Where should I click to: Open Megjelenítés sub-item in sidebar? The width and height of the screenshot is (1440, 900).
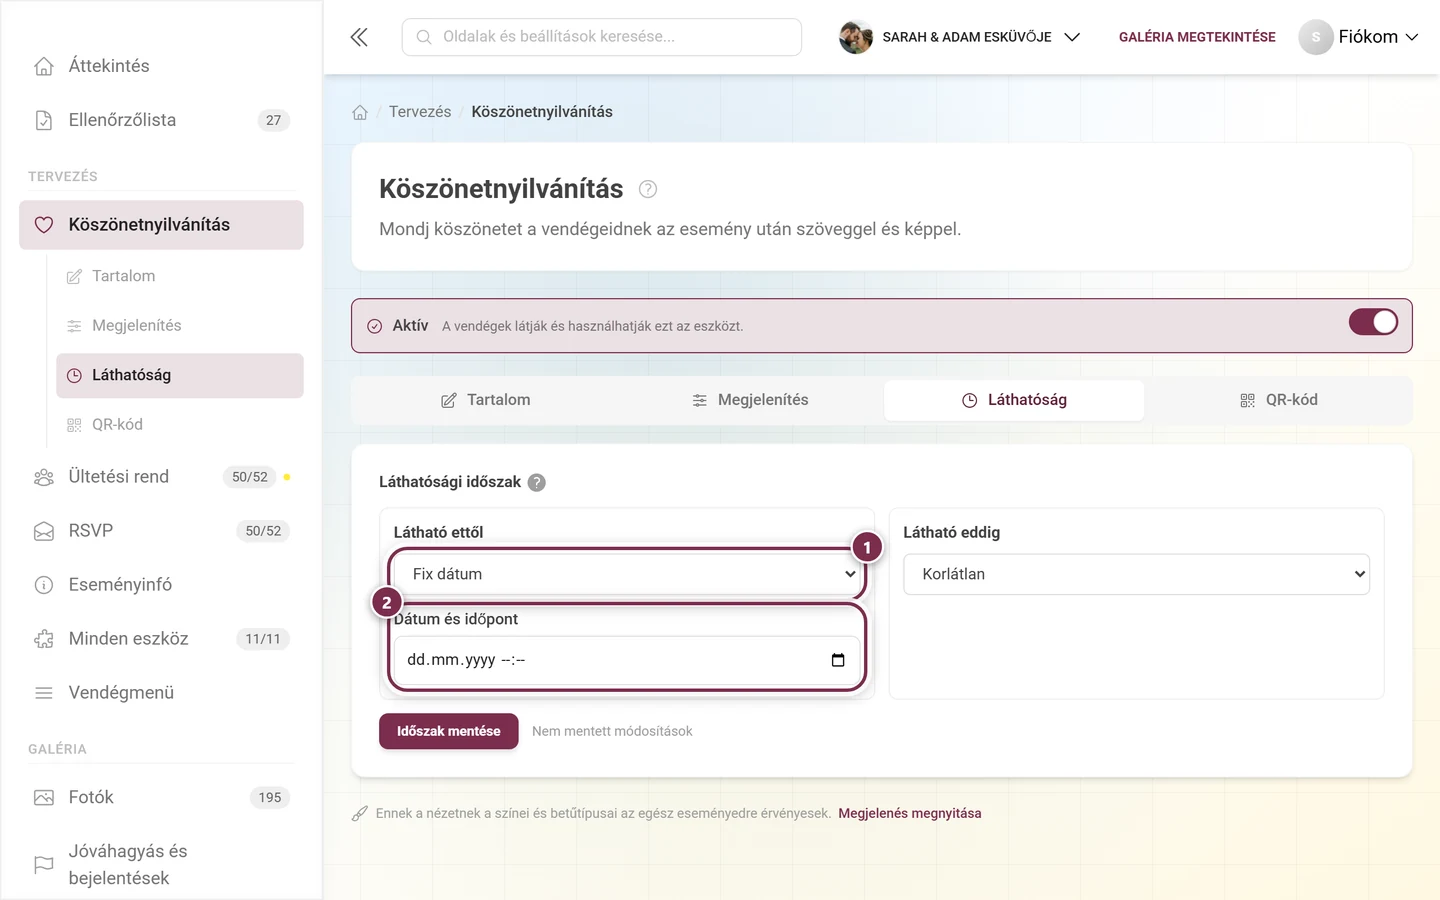coord(180,326)
